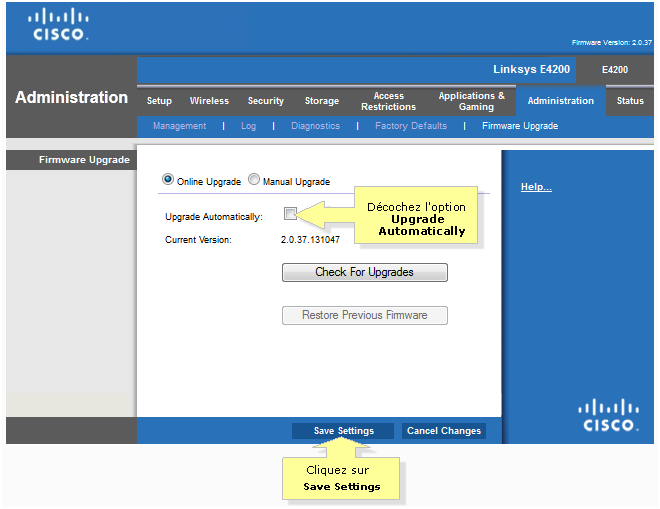Viewport: 660px width, 509px height.
Task: Select the Online Upgrade radio button
Action: tap(168, 181)
